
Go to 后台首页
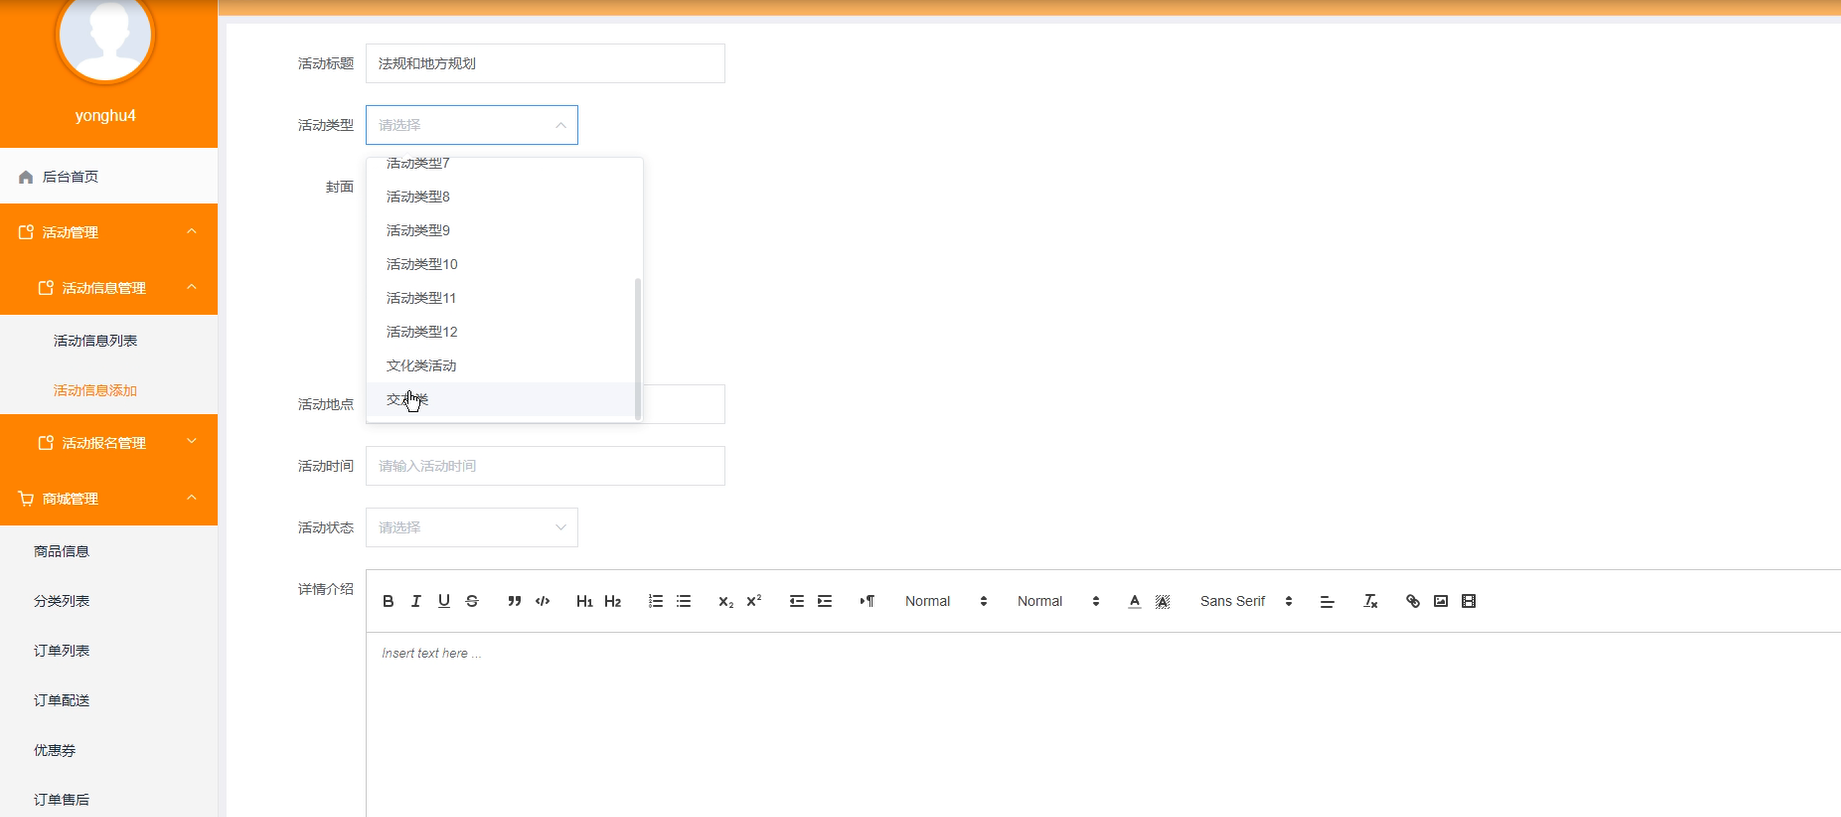tap(109, 177)
